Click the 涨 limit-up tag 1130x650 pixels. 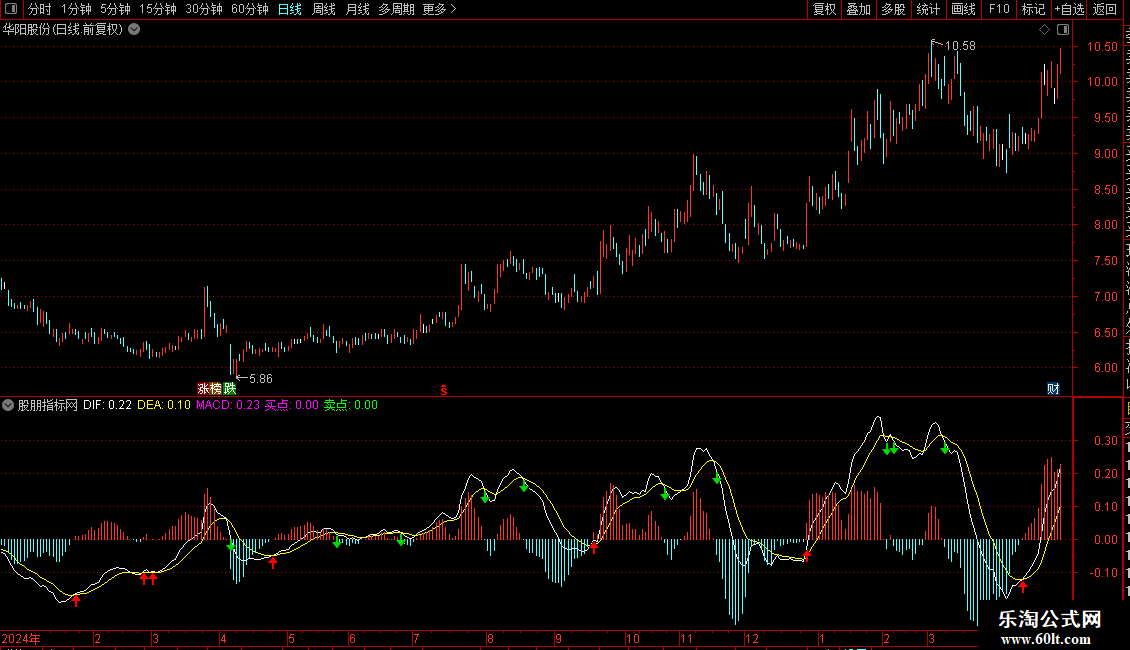click(203, 388)
